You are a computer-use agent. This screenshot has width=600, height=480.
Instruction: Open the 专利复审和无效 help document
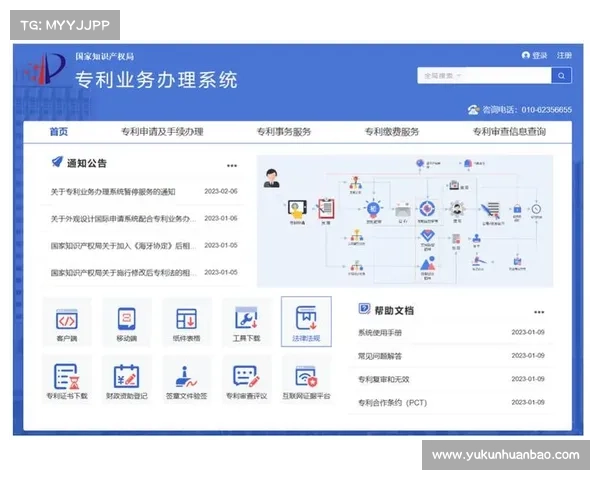pos(383,379)
